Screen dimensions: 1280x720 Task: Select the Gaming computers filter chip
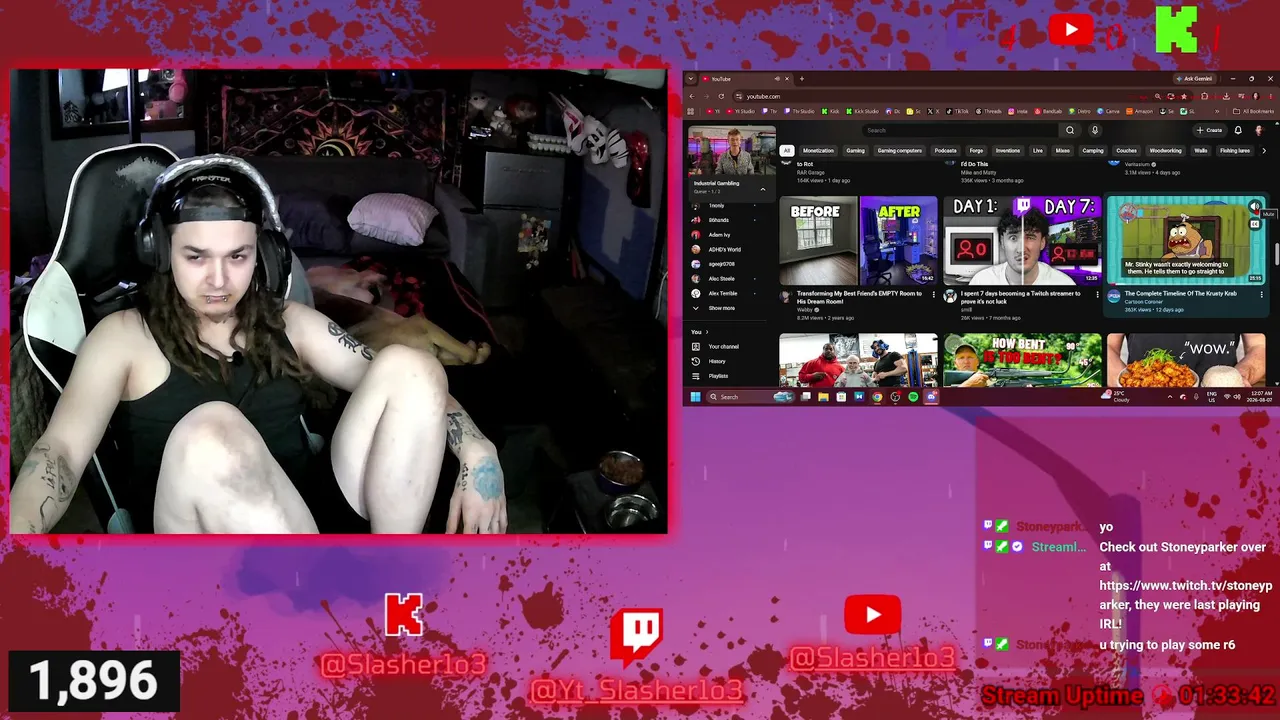pyautogui.click(x=900, y=151)
